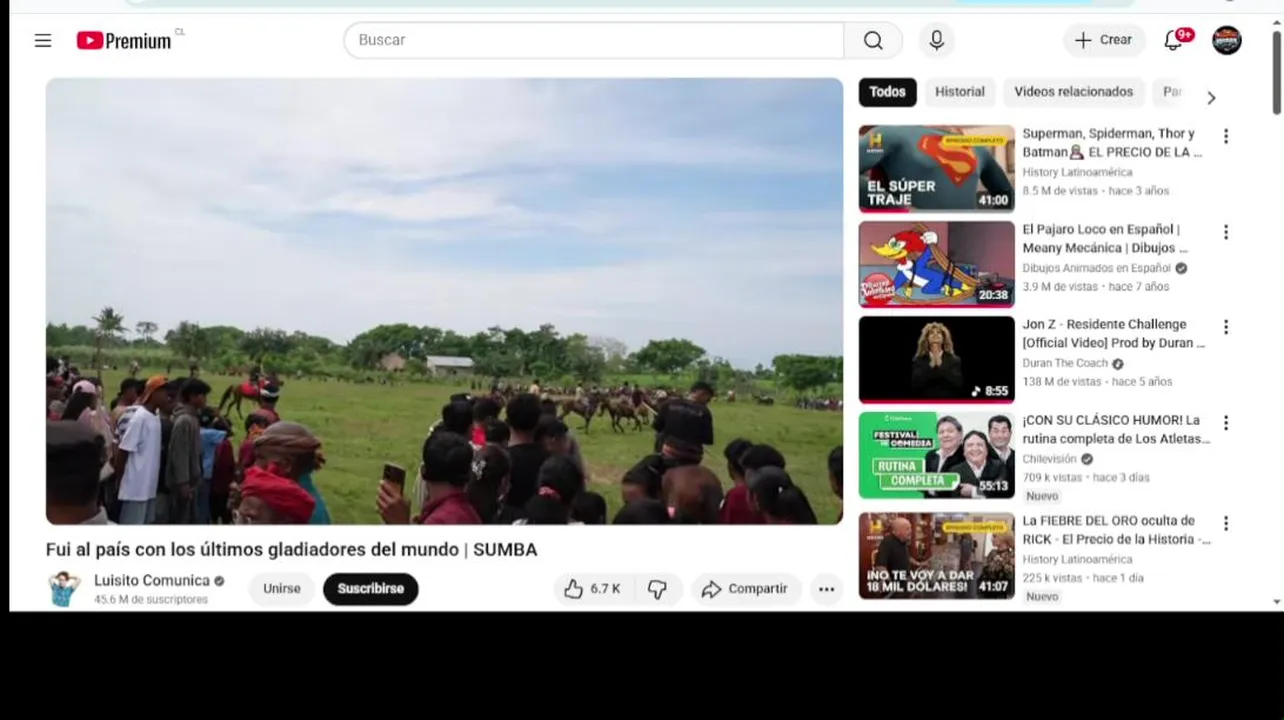This screenshot has height=720, width=1284.
Task: Open title 'Superman, Spiderman, Thor y Batman'
Action: click(1111, 143)
